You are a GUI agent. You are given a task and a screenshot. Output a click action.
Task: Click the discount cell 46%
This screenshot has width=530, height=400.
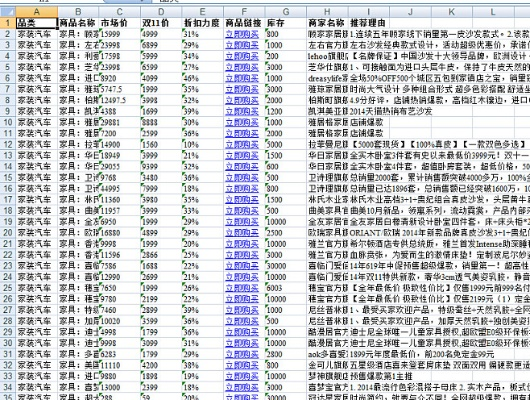pos(202,78)
